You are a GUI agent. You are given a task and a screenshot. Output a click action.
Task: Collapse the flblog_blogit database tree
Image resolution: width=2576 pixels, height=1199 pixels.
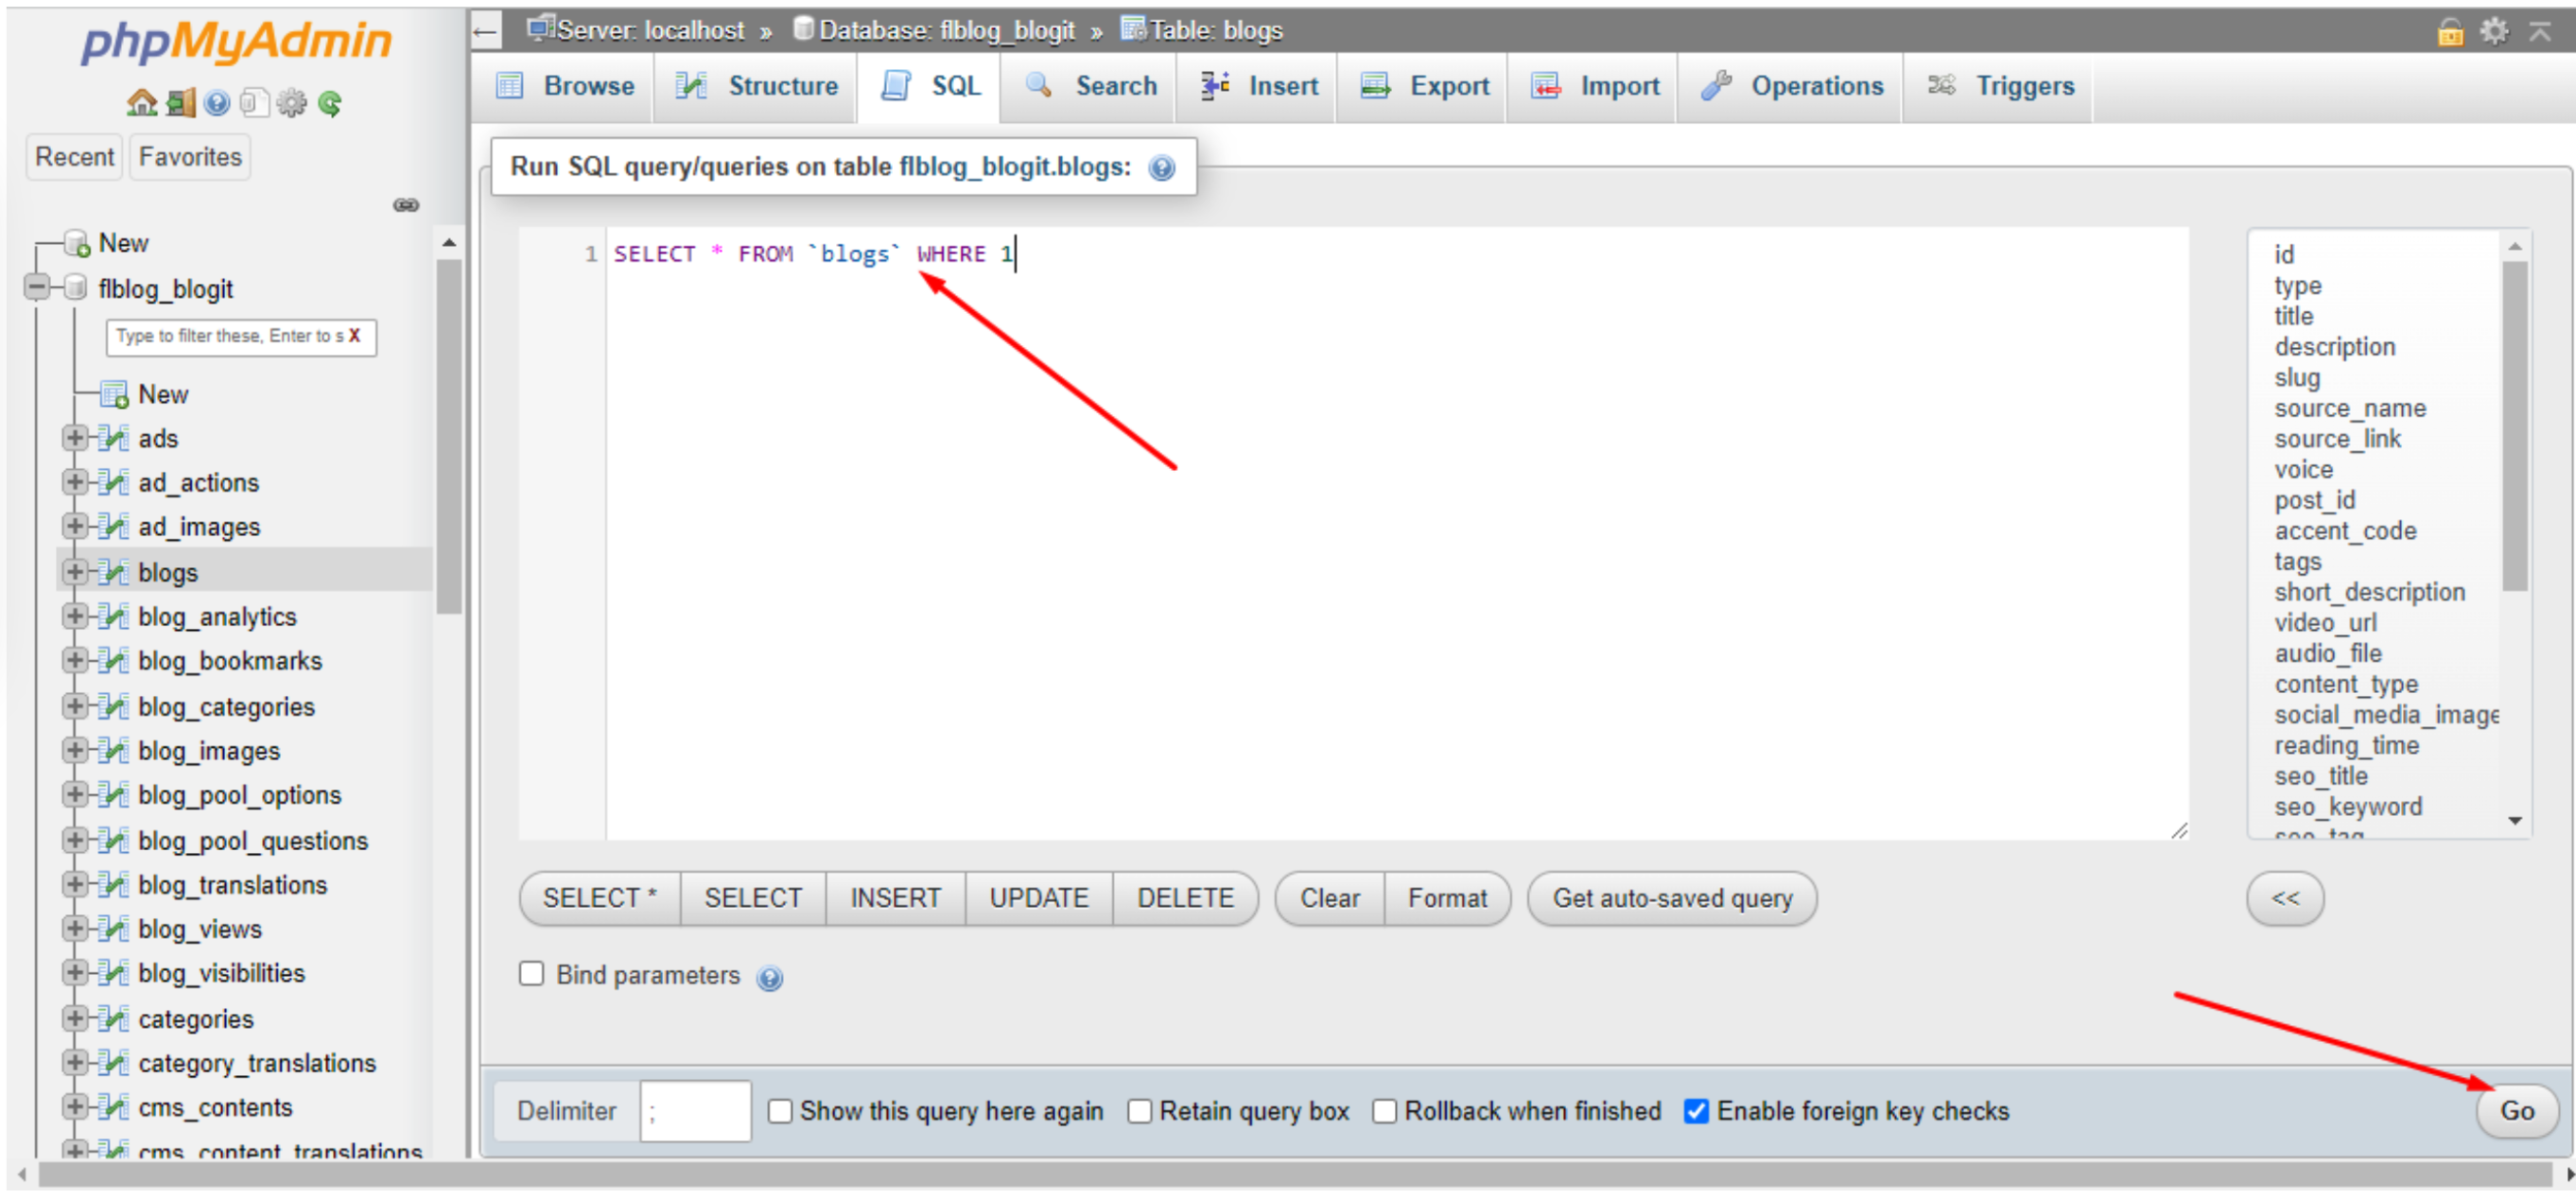(37, 289)
